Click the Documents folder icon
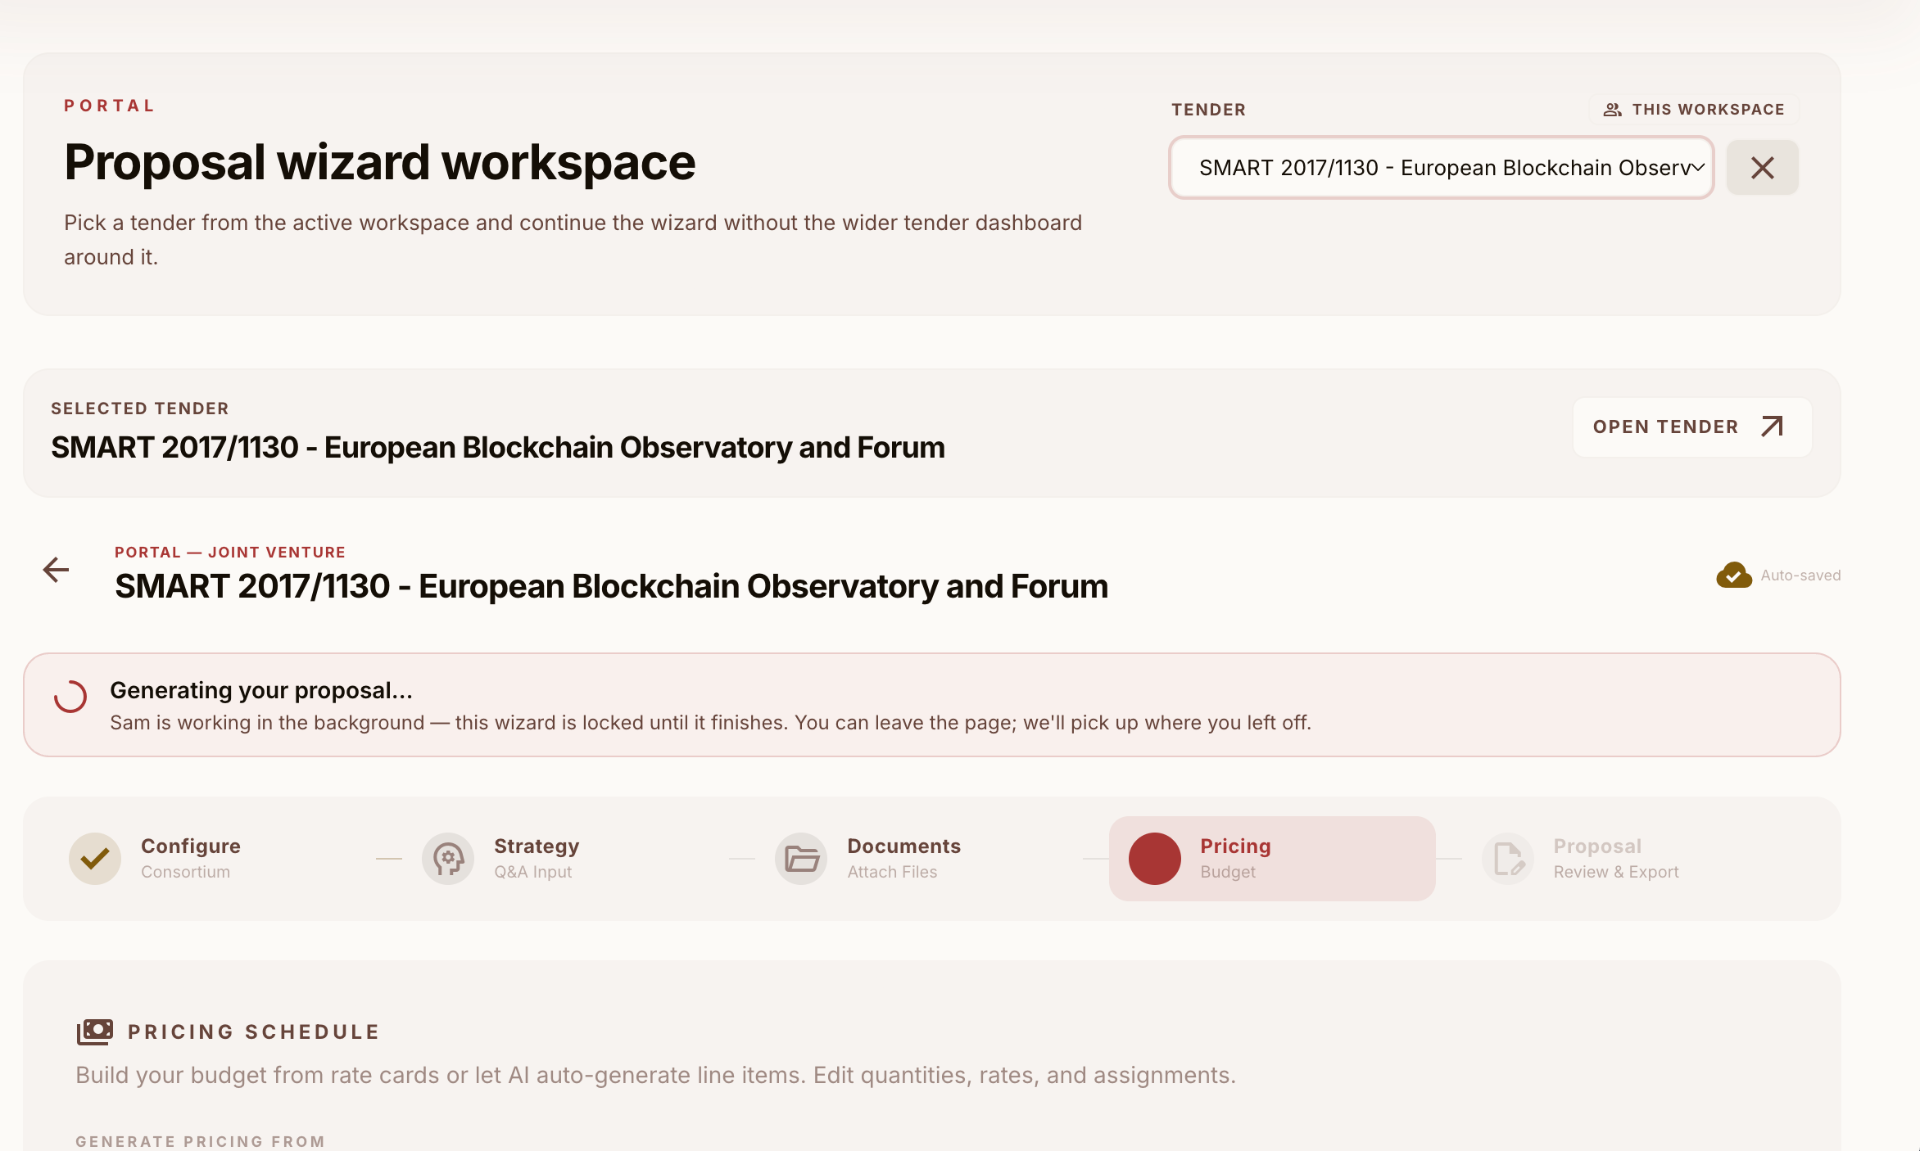Viewport: 1920px width, 1151px height. (801, 858)
